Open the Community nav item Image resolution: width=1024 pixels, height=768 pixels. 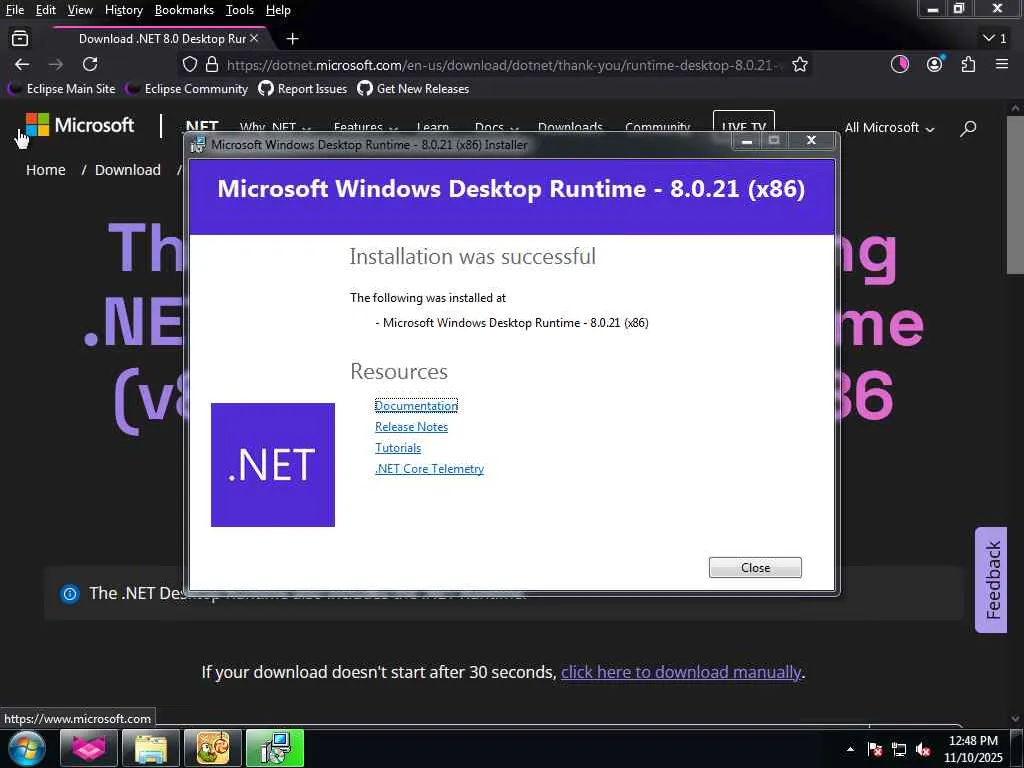point(657,127)
